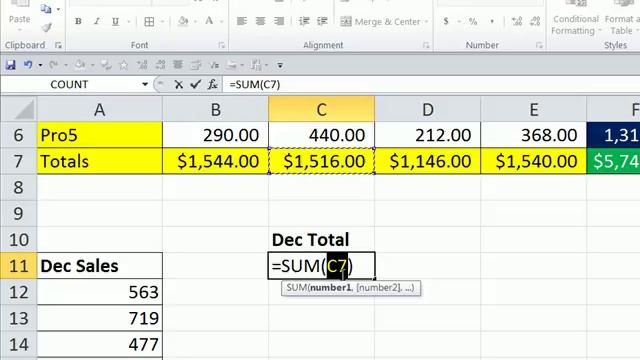
Task: Open Customize Quick Access Toolbar dropdown
Action: coord(280,65)
